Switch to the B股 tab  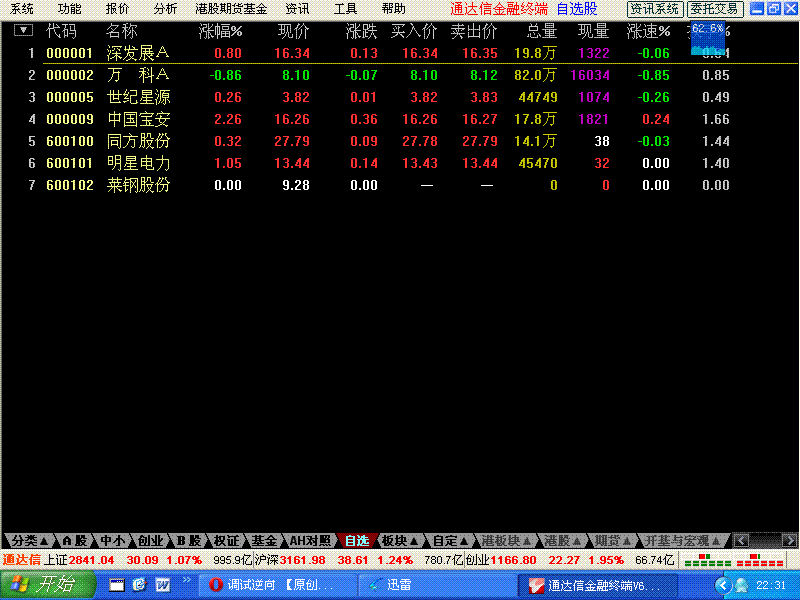(188, 540)
